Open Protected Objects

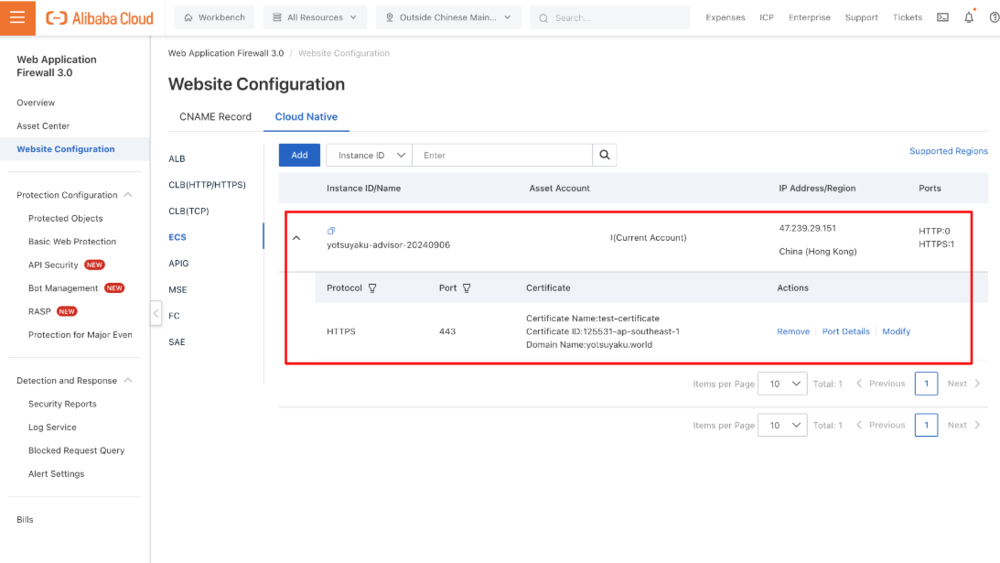click(66, 218)
